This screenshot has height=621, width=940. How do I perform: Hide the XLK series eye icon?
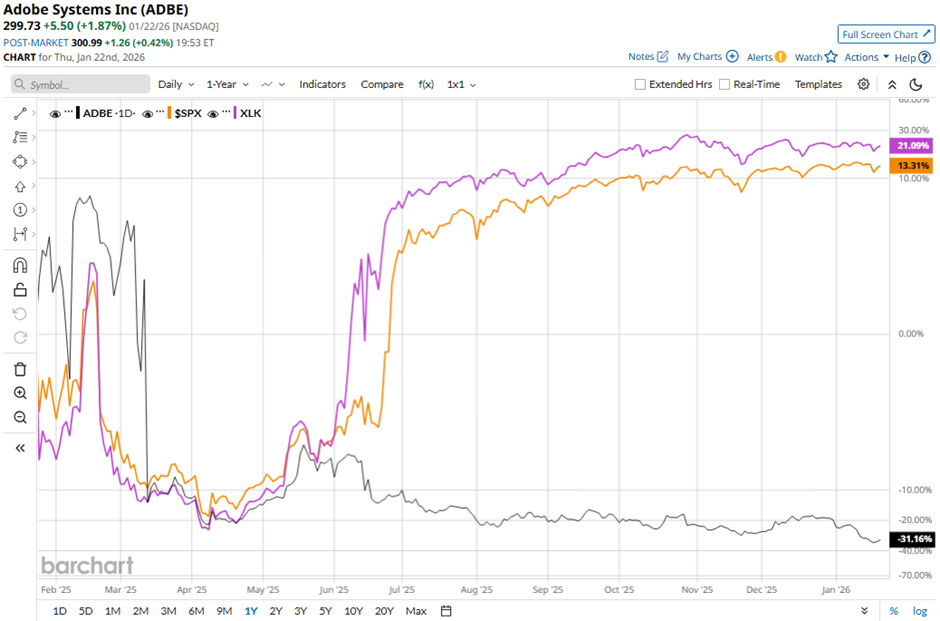click(x=213, y=113)
